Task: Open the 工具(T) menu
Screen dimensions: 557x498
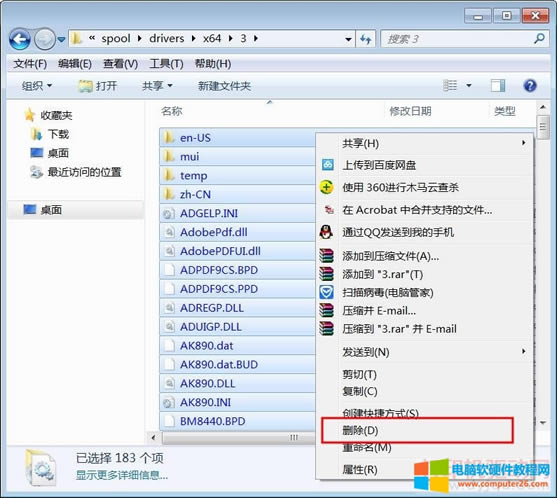Action: pyautogui.click(x=166, y=64)
